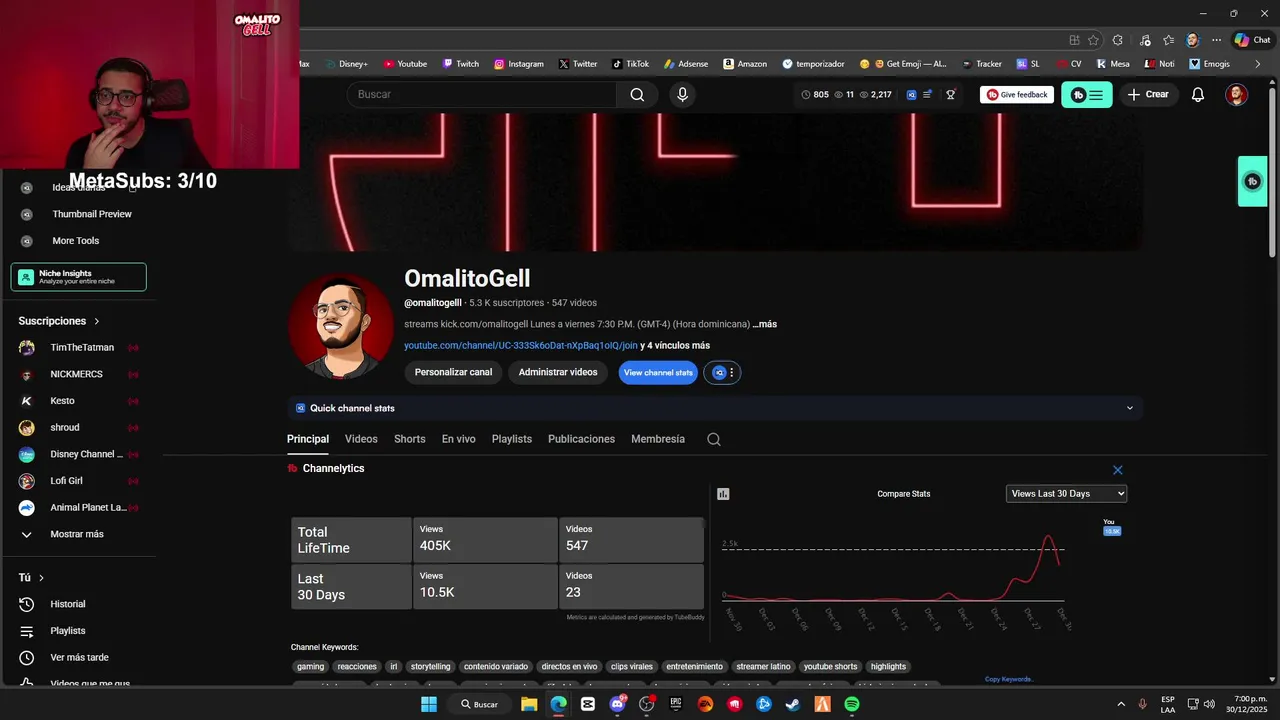
Task: Select the Principal tab
Action: (308, 439)
